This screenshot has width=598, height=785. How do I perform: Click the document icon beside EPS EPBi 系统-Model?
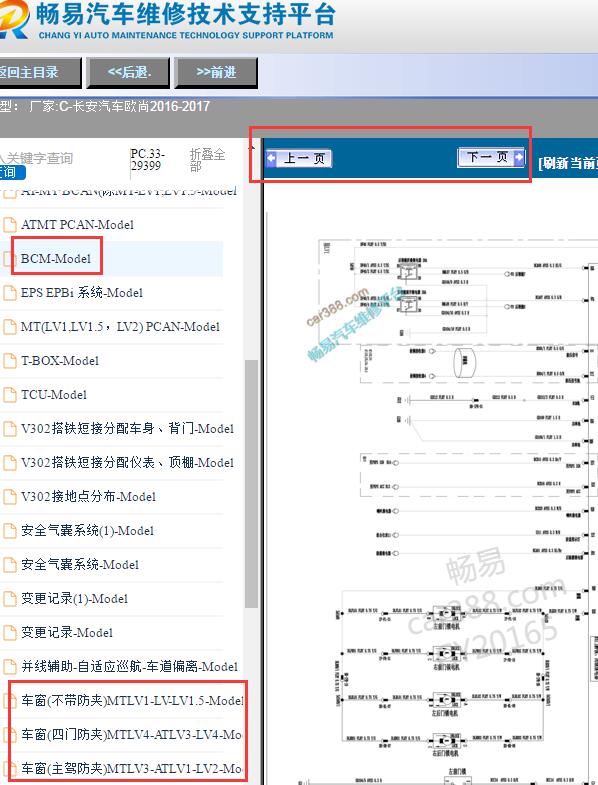point(10,292)
